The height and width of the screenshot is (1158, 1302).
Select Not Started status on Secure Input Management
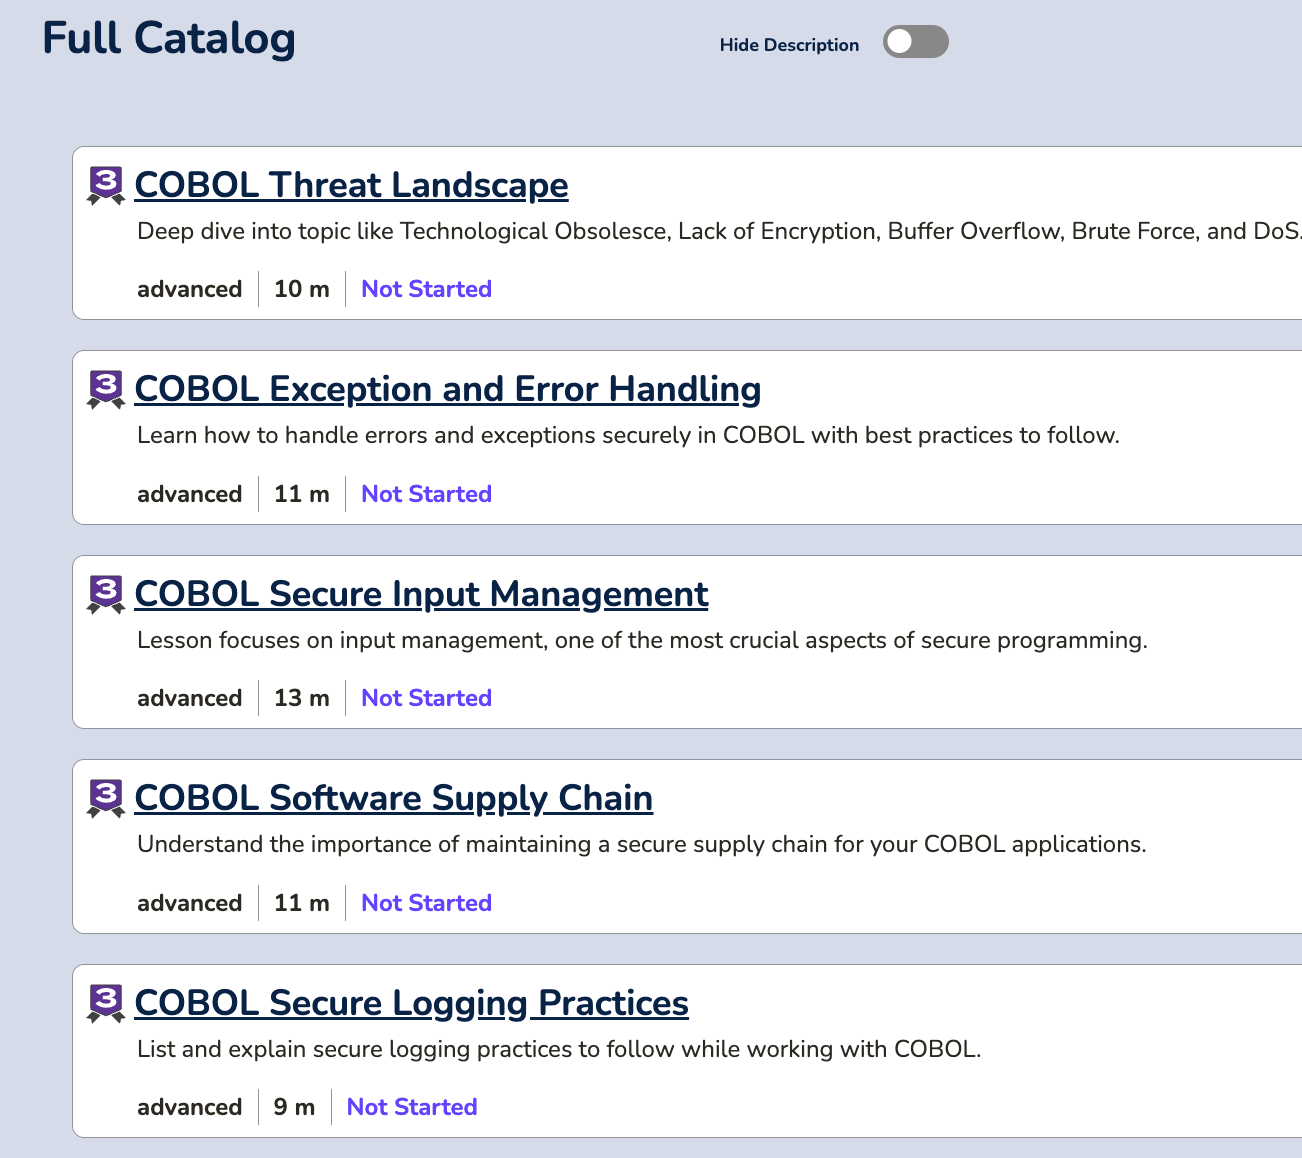point(426,698)
